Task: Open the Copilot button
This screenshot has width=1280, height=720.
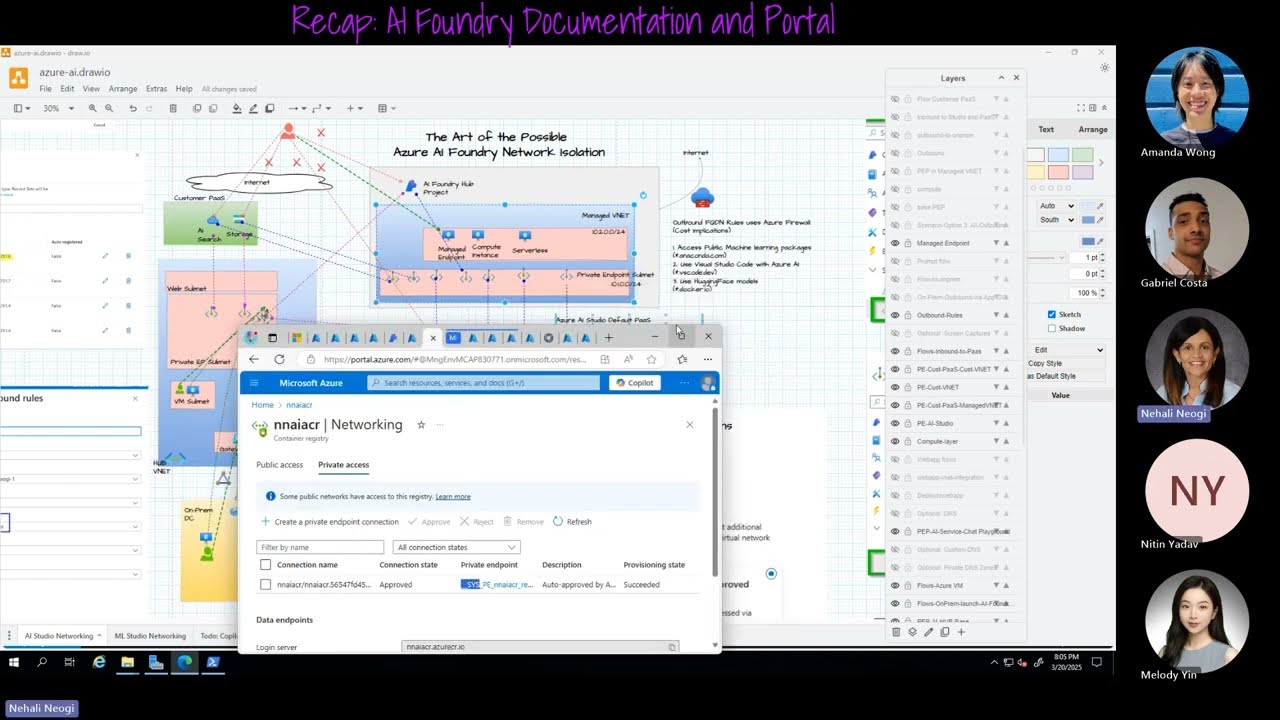Action: click(x=634, y=383)
